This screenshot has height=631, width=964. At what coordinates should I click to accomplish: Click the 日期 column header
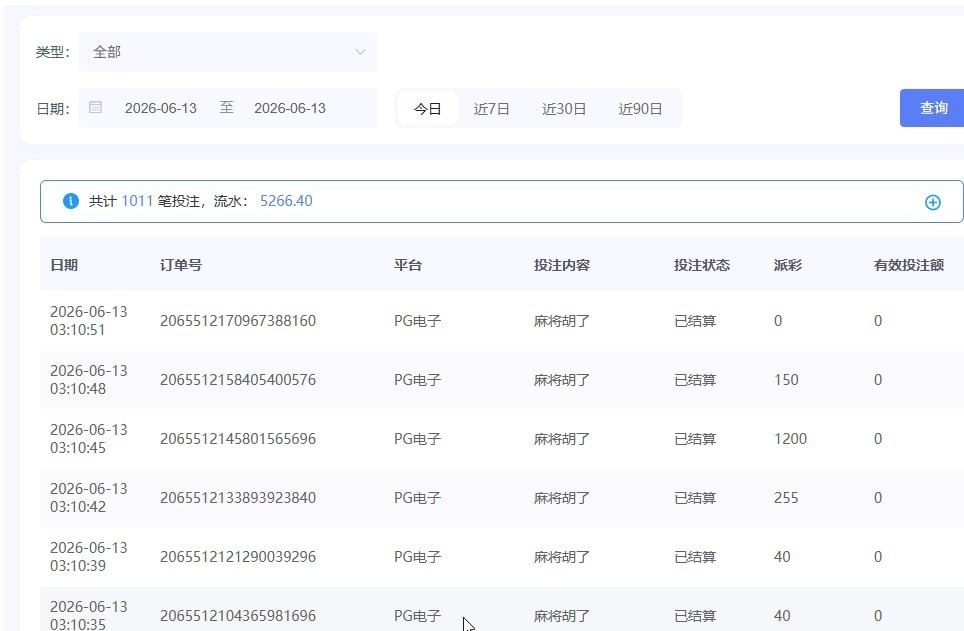click(64, 265)
